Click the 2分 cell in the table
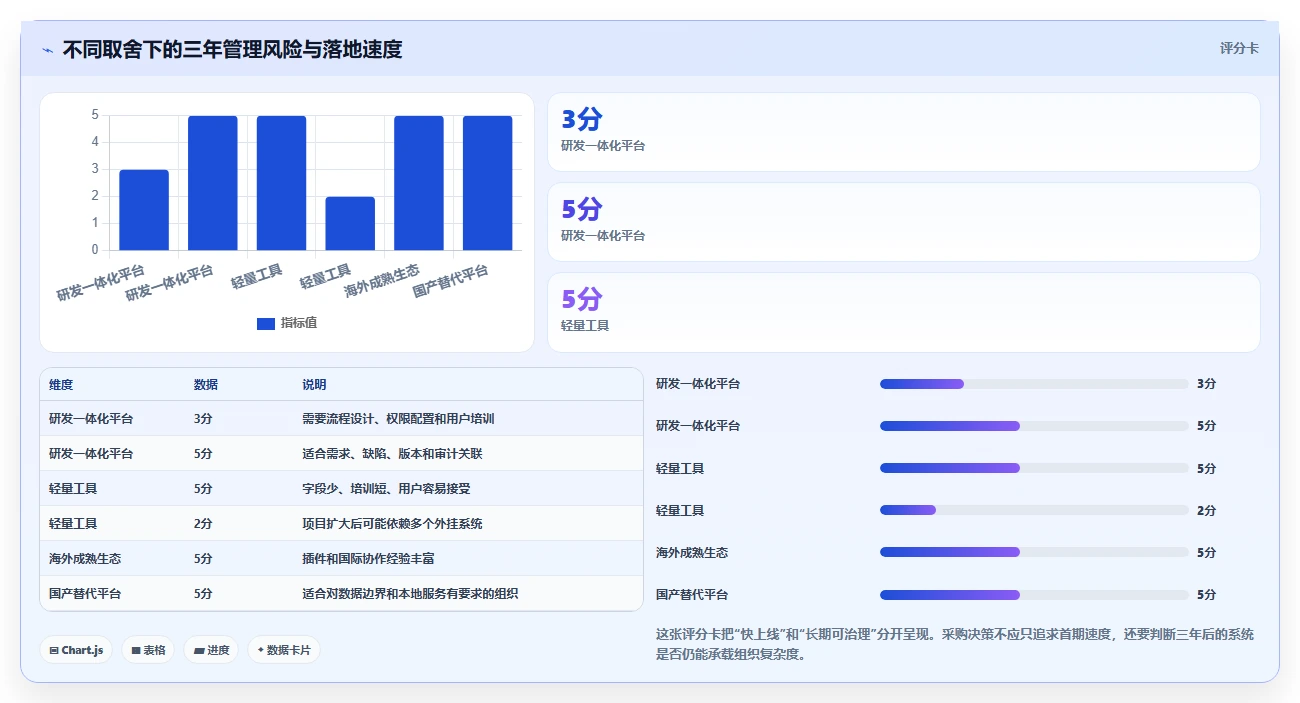 click(x=203, y=524)
